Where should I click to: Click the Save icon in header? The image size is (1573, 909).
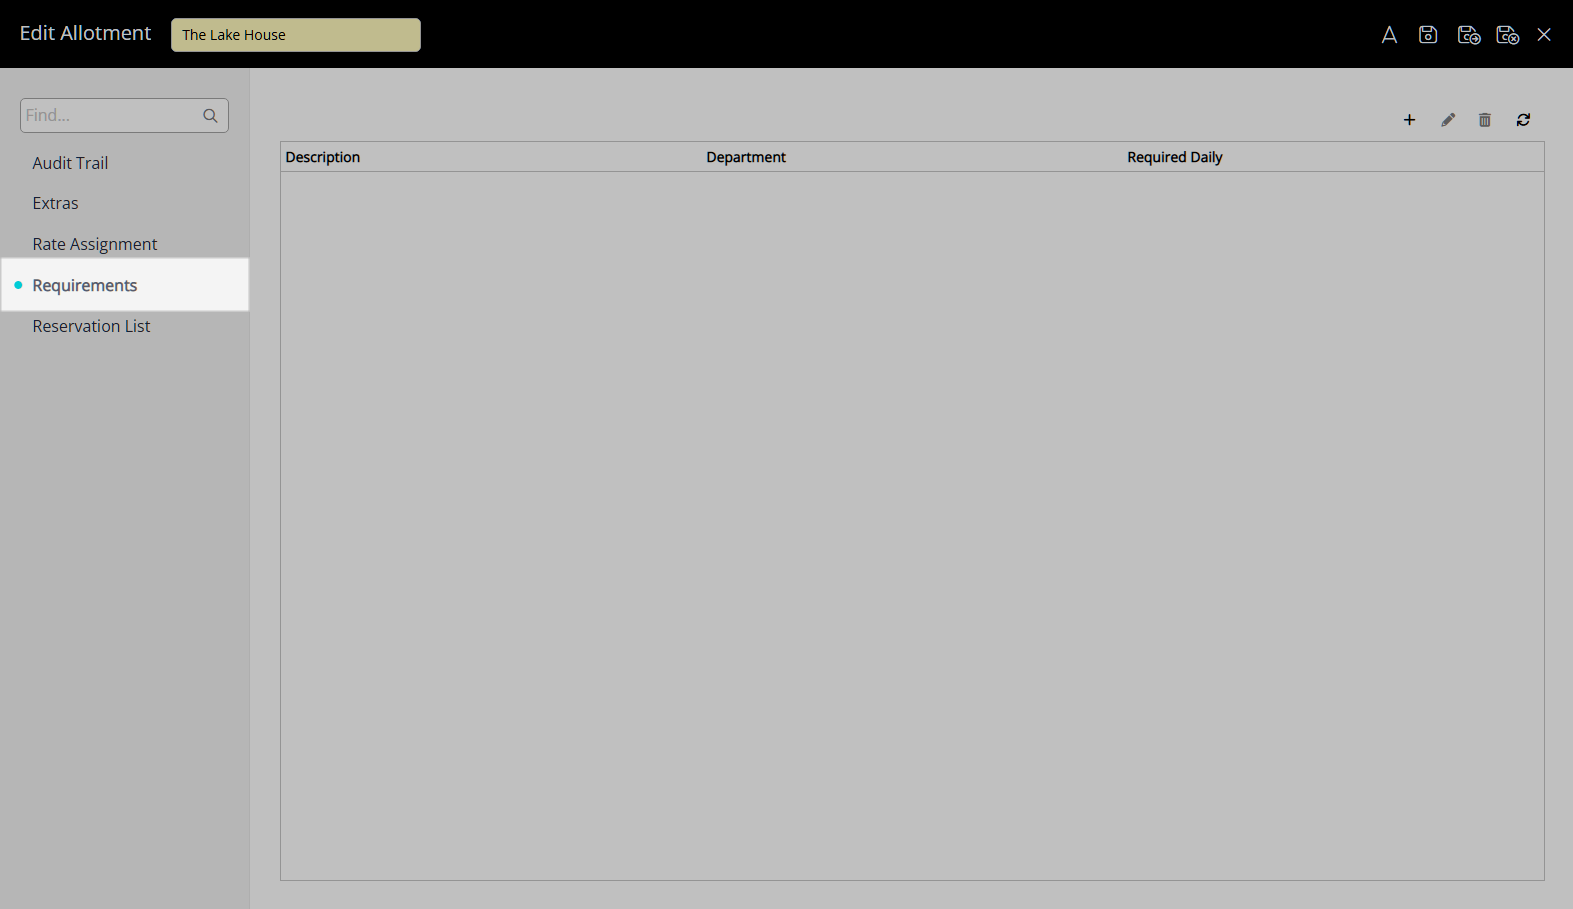tap(1428, 35)
